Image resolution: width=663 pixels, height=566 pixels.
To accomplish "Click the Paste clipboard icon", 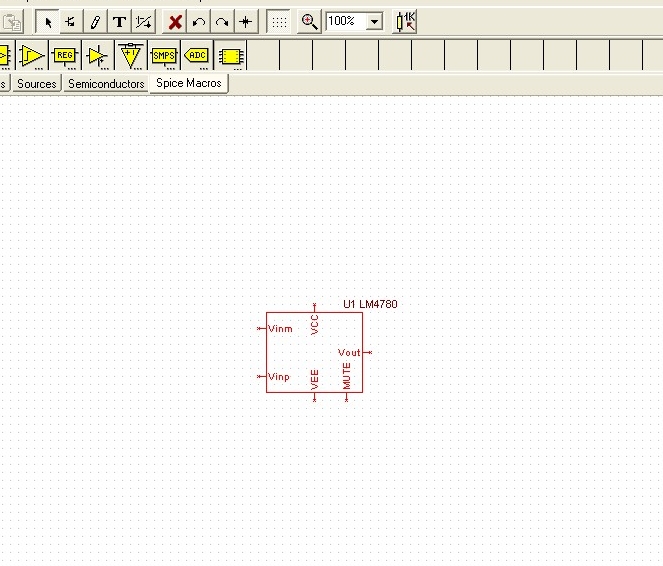I will (x=12, y=22).
